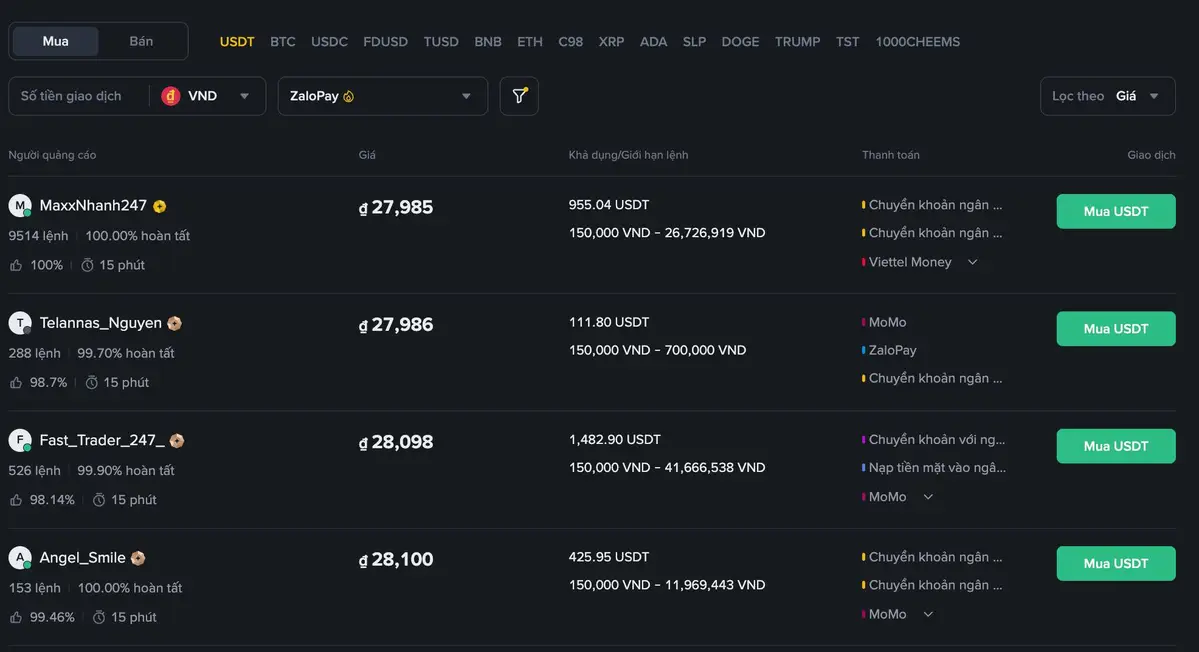Click the MaxxNhanh247 avatar icon

[x=20, y=206]
